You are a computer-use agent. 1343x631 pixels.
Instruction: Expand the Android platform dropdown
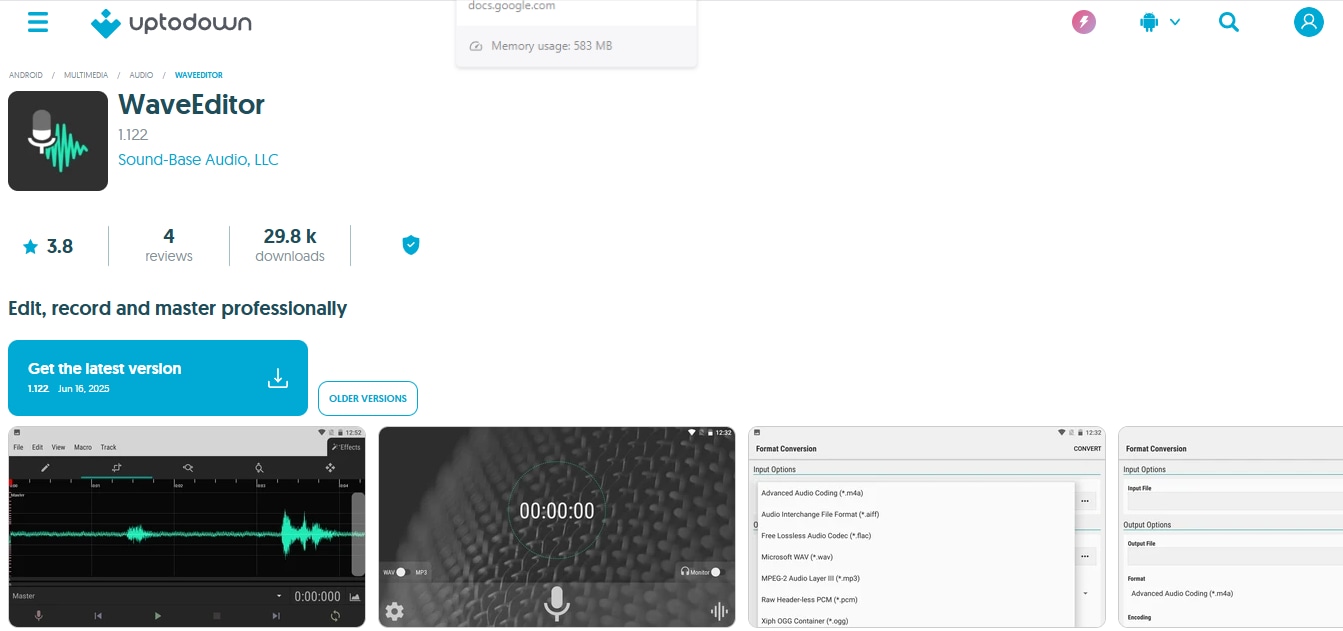click(x=1160, y=22)
